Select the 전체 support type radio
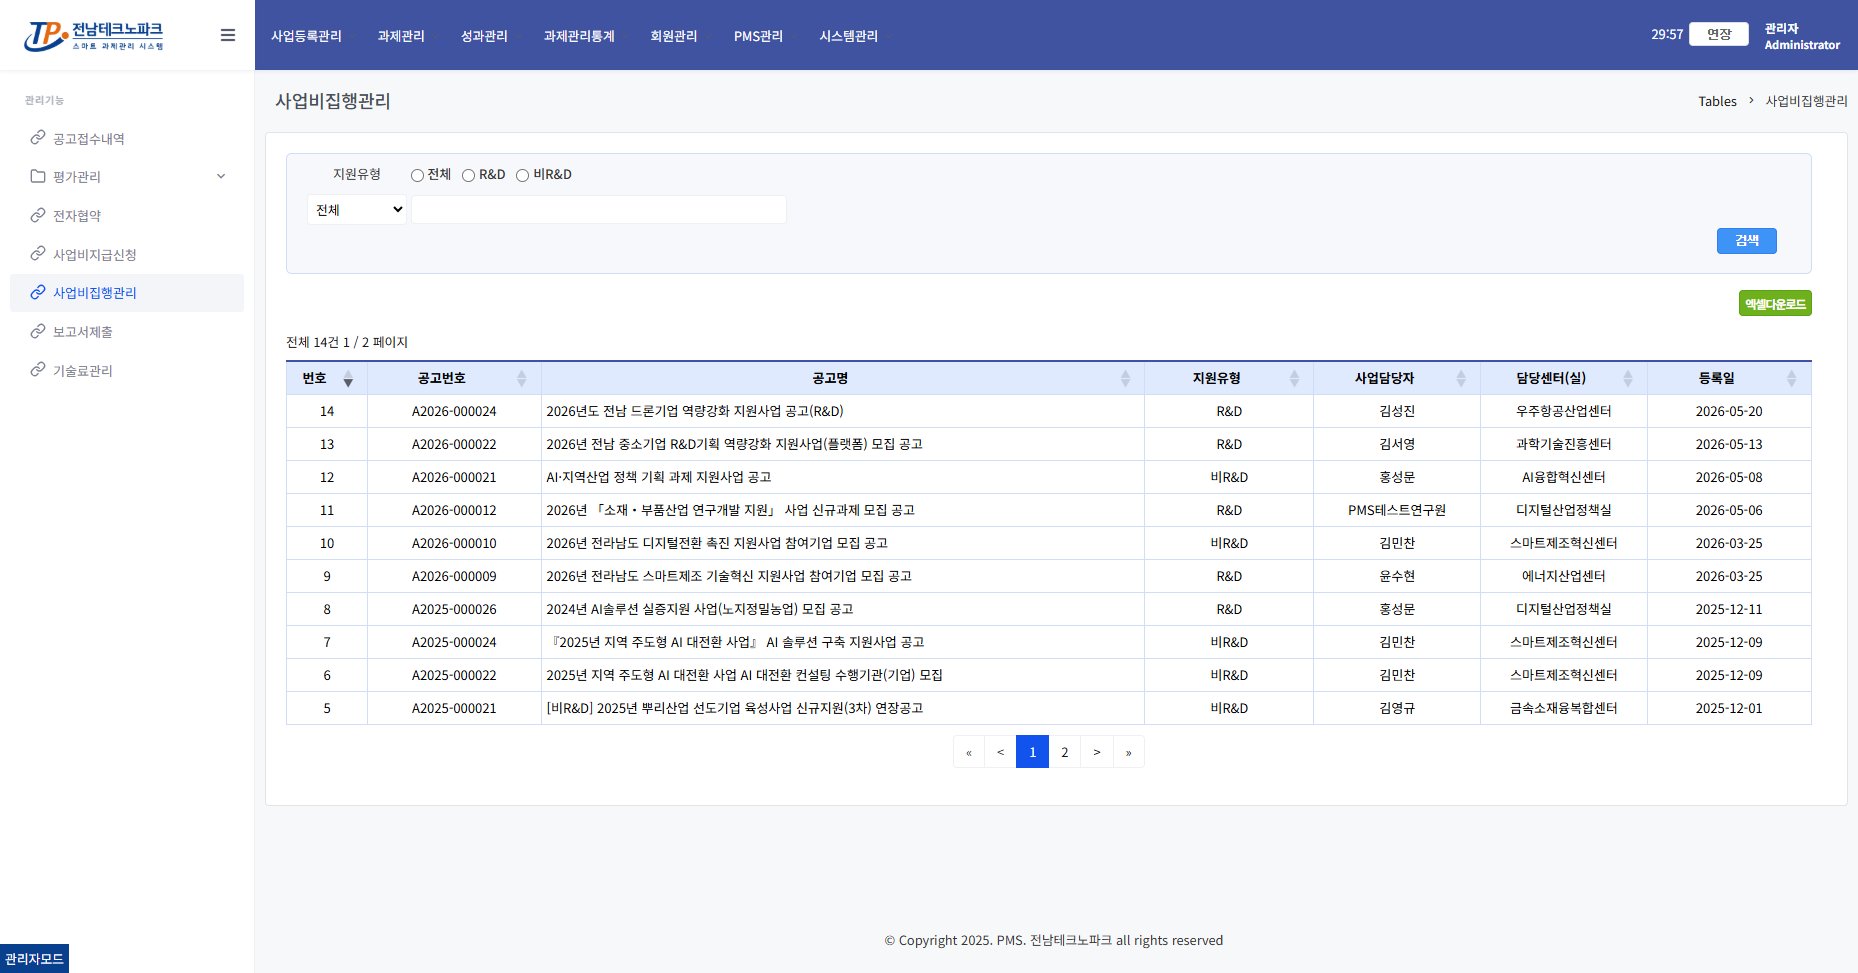The height and width of the screenshot is (973, 1858). pyautogui.click(x=417, y=175)
